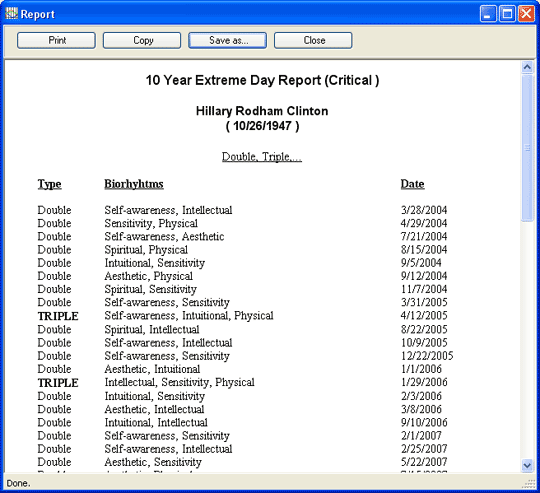Click 'Aesthetic, Intuitional' row text

[152, 369]
